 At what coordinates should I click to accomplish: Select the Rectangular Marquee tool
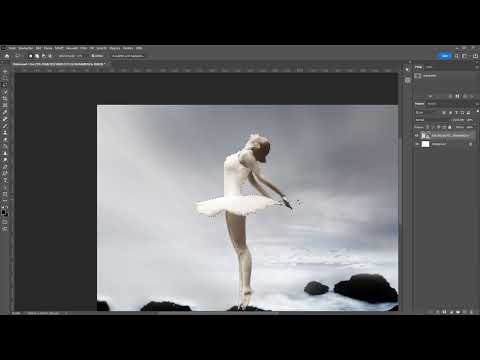5,78
